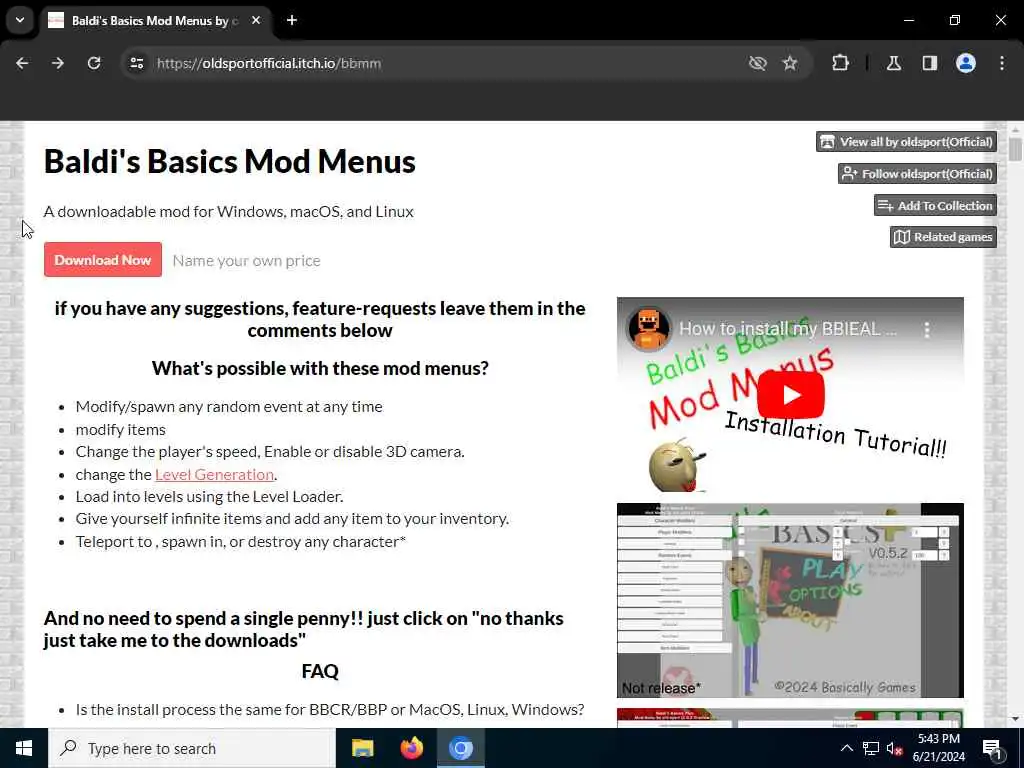Click the Name your own price text
The height and width of the screenshot is (768, 1024).
click(x=246, y=261)
